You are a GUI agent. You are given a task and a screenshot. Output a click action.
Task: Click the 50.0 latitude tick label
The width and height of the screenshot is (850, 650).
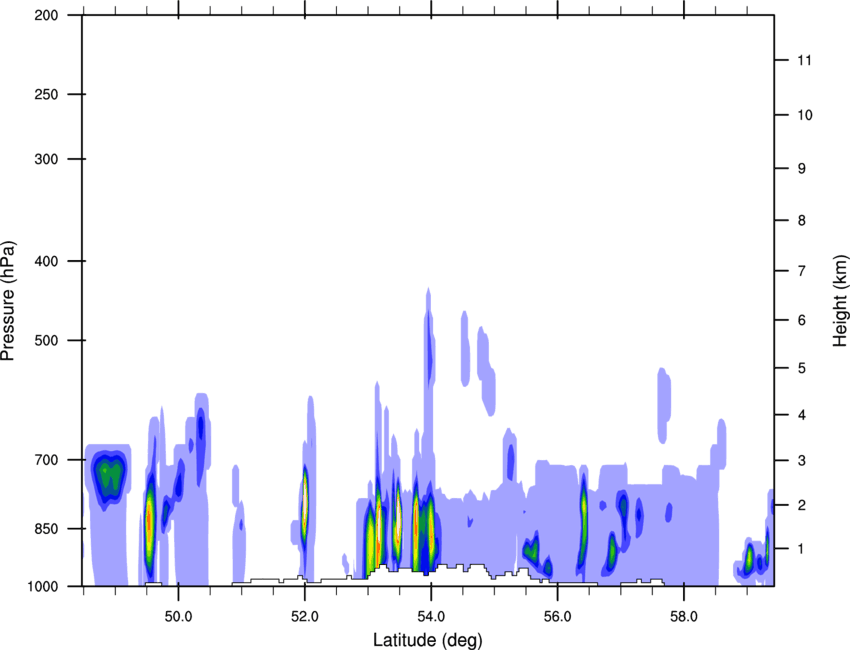pos(178,617)
